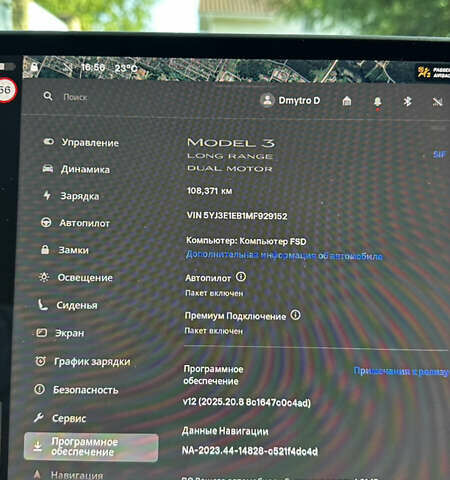This screenshot has height=480, width=450.
Task: Tap the 108,371 км odometer value
Action: point(209,191)
